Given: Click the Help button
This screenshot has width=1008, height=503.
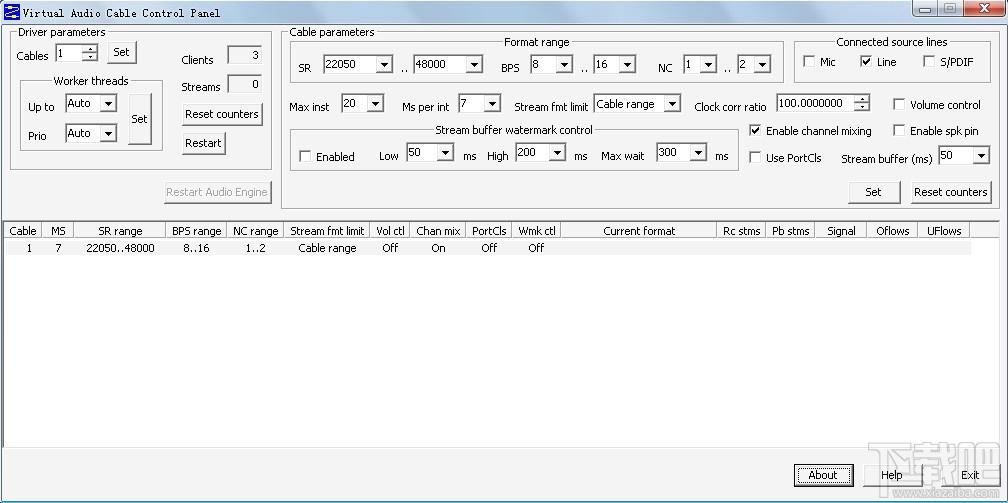Looking at the screenshot, I should pos(892,475).
